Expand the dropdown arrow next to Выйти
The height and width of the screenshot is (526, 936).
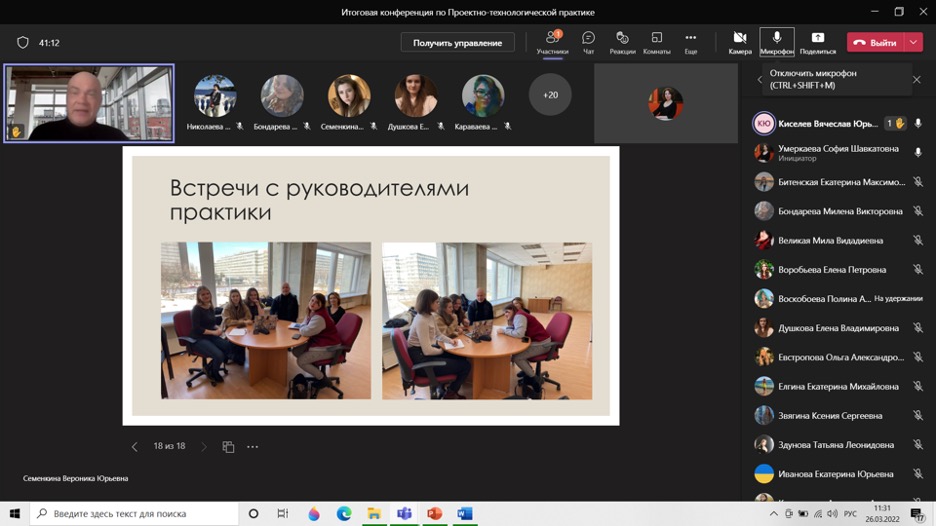point(914,43)
